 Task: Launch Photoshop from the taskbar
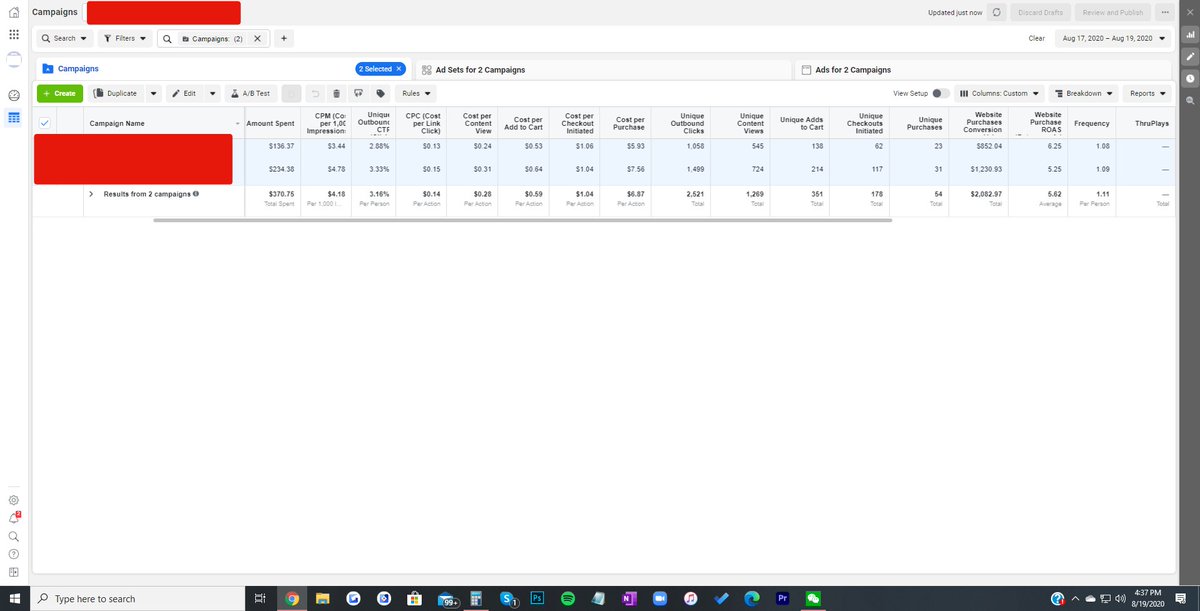(x=537, y=600)
